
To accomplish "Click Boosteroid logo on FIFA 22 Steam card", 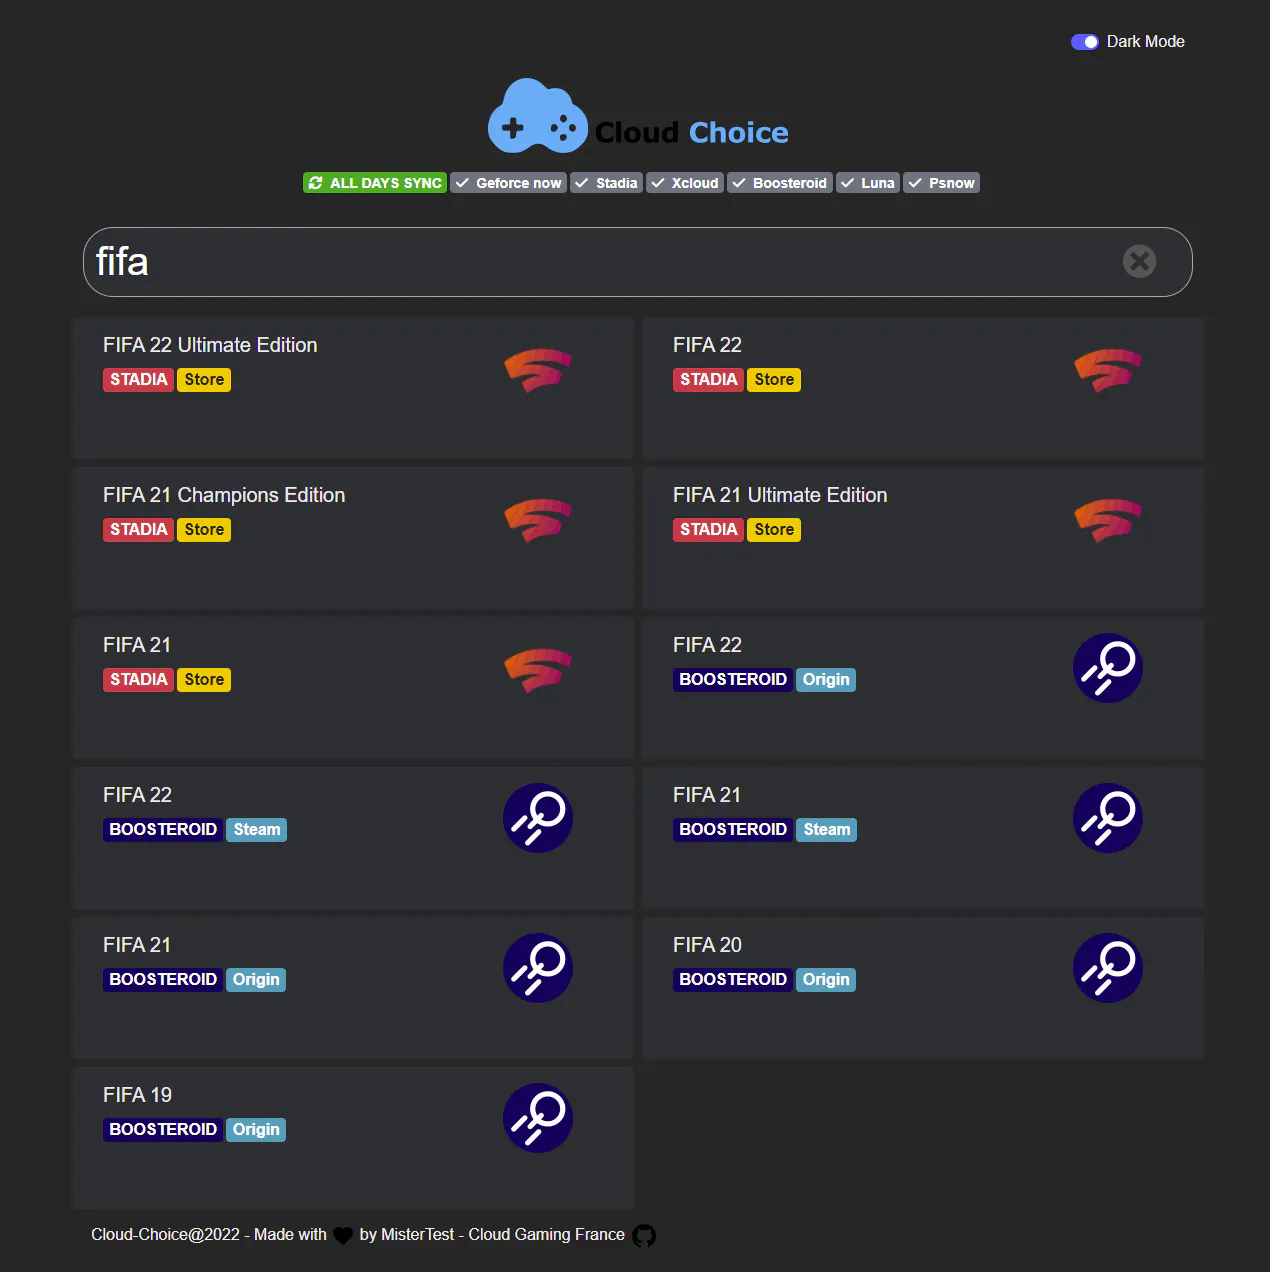I will point(538,818).
